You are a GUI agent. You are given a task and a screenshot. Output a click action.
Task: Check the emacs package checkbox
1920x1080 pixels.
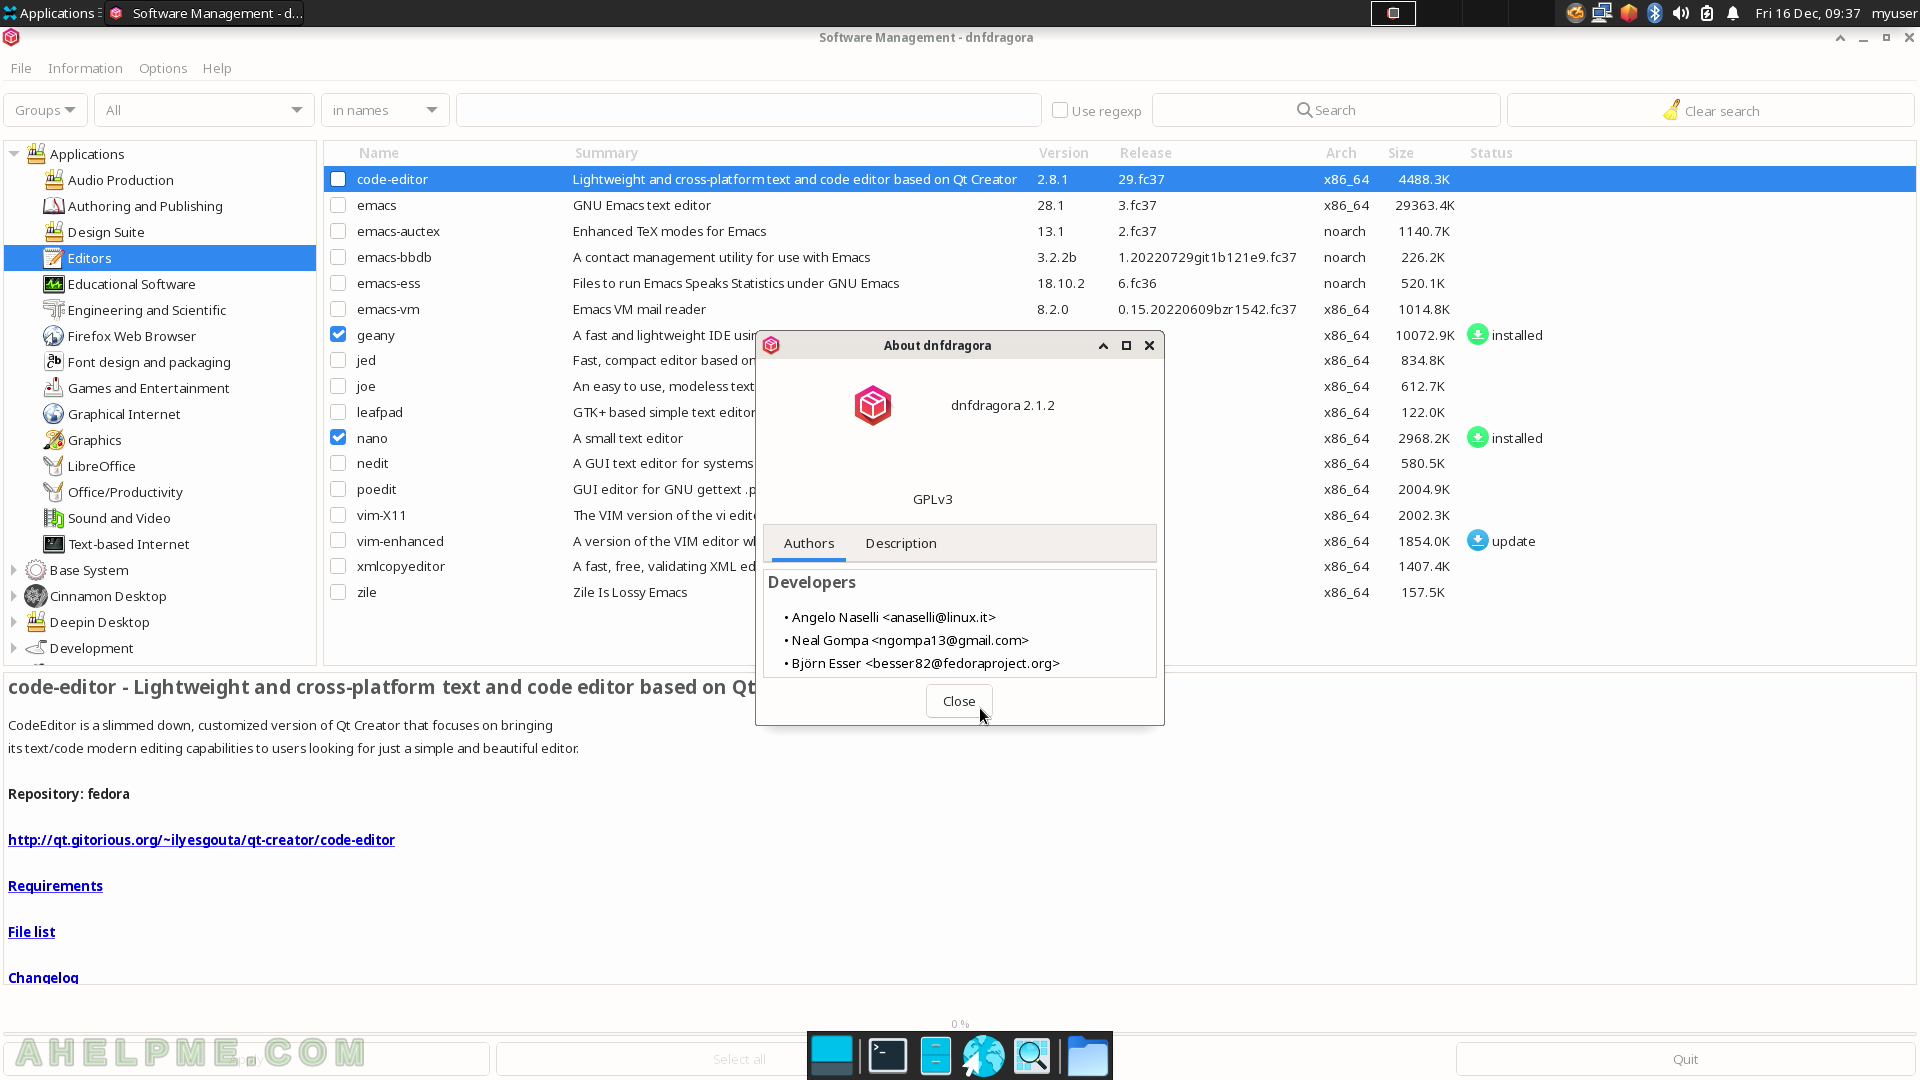[x=338, y=205]
